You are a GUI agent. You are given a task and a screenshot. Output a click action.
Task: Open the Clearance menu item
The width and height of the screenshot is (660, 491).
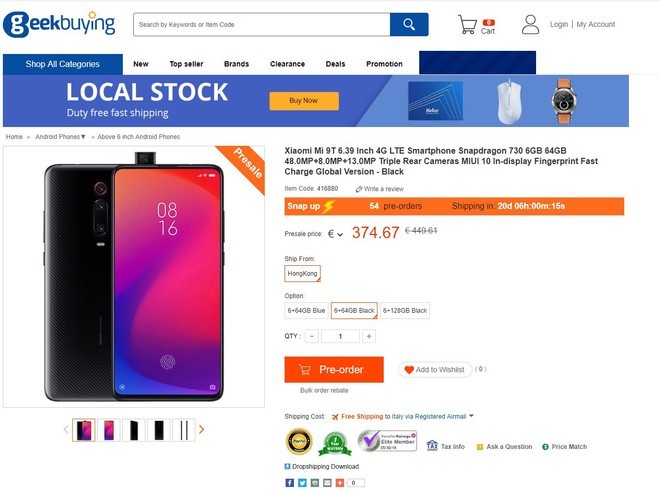click(x=287, y=64)
